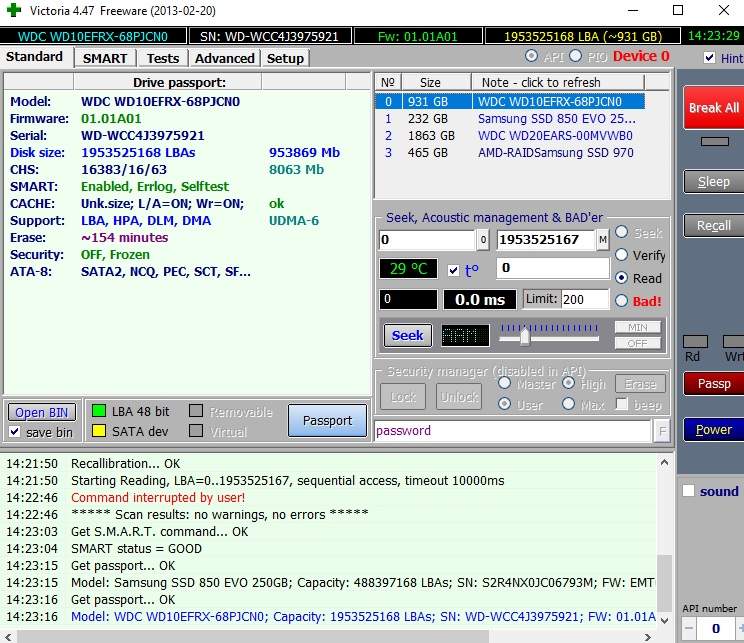Click the Open BIN button
744x643 pixels.
tap(42, 412)
